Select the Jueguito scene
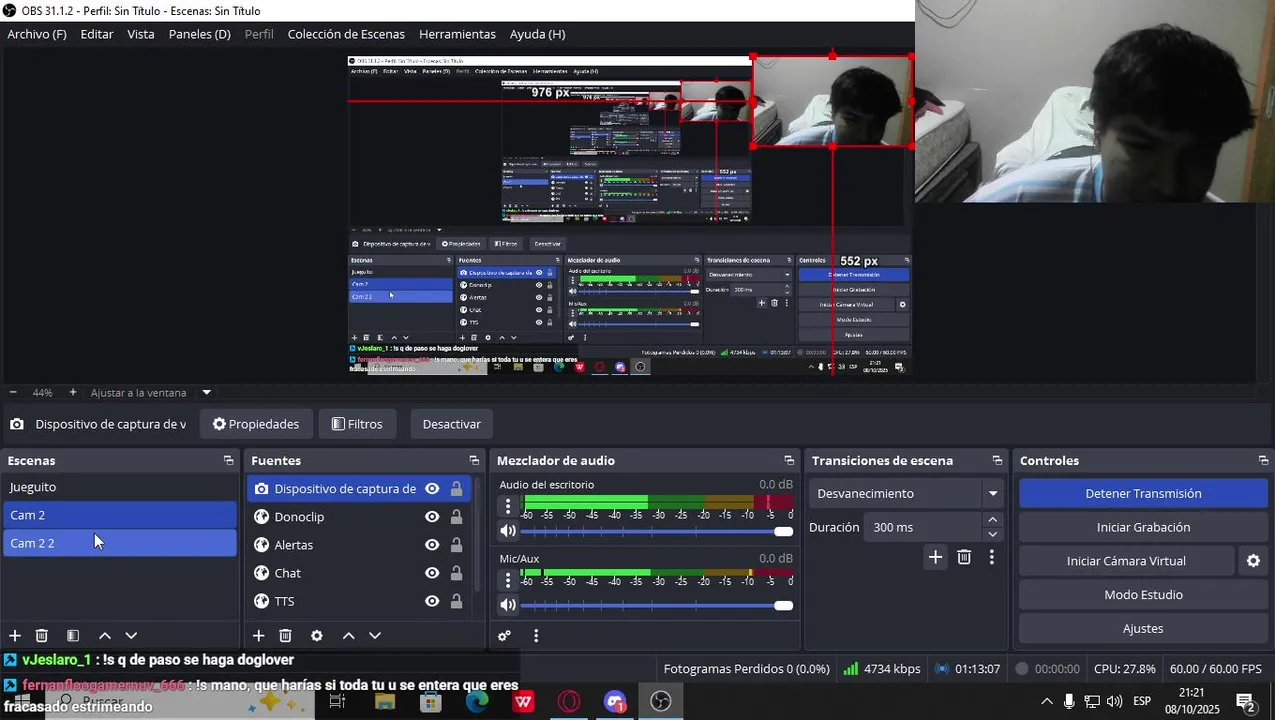This screenshot has width=1275, height=720. coord(119,487)
